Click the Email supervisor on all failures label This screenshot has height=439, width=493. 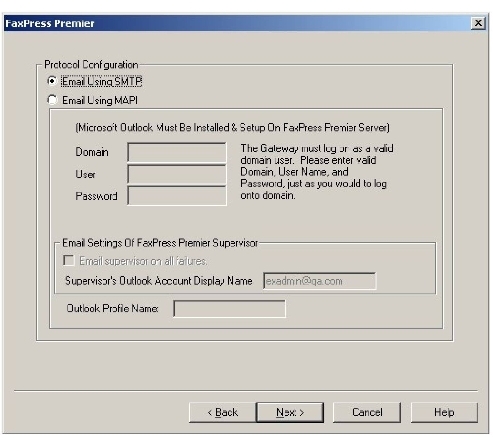[x=143, y=261]
